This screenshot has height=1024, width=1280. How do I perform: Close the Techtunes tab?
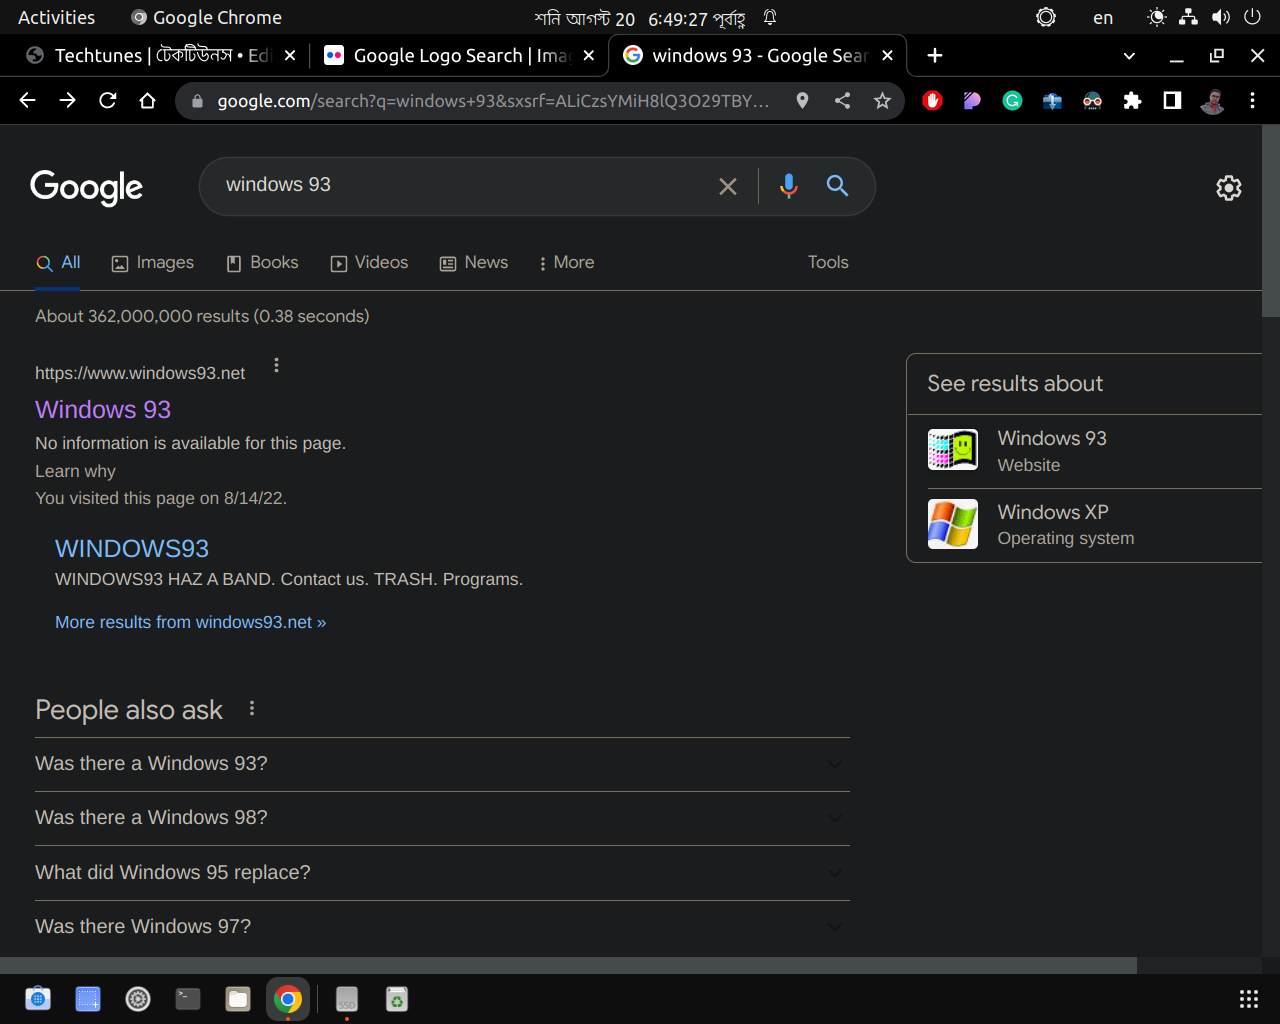[x=290, y=56]
